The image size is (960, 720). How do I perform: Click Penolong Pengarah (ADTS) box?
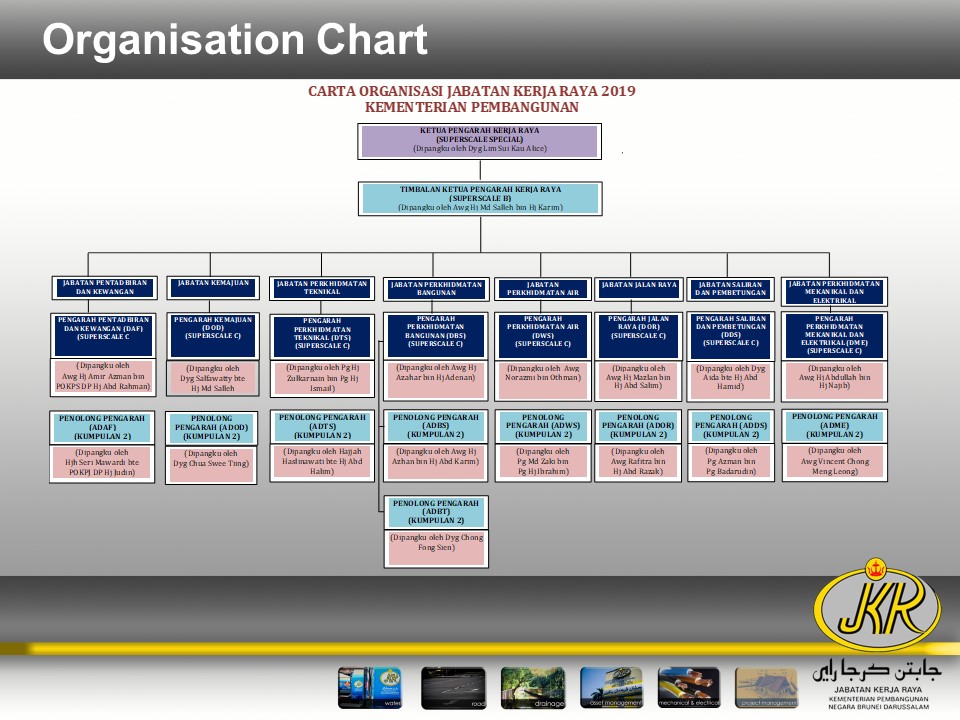click(x=322, y=427)
